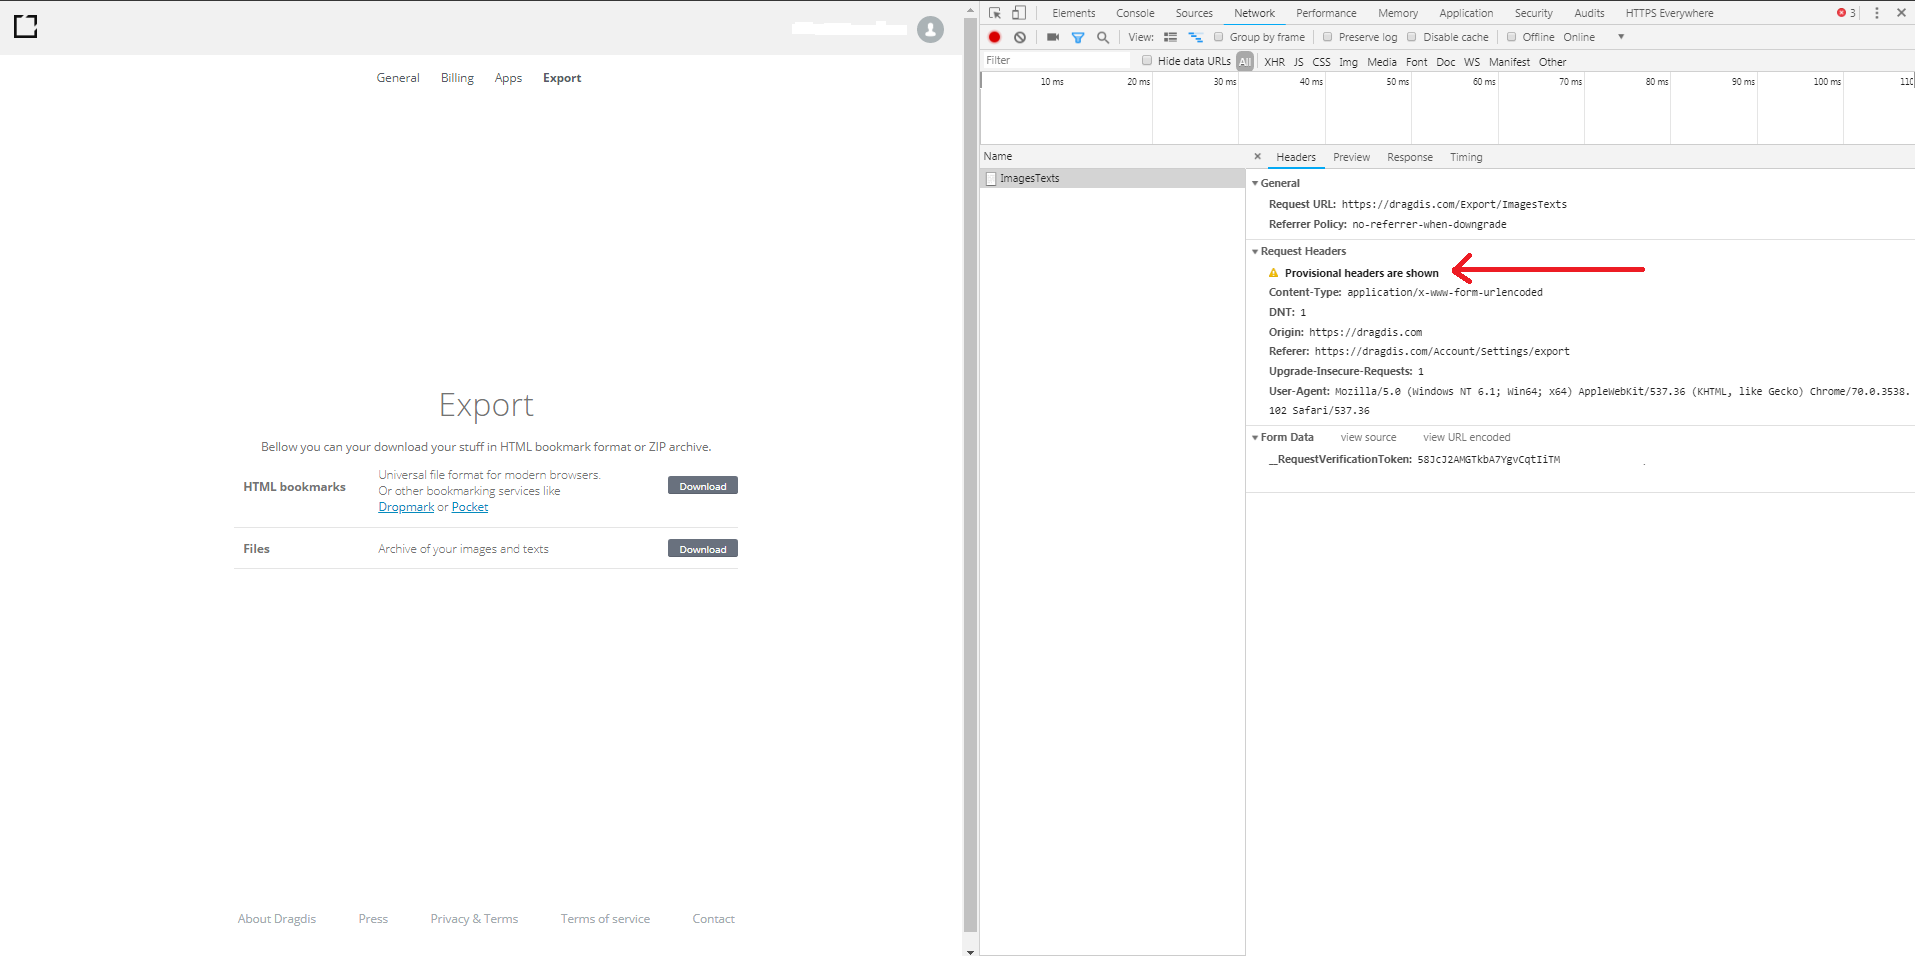Open the Performance tab
Image resolution: width=1915 pixels, height=956 pixels.
[x=1326, y=13]
